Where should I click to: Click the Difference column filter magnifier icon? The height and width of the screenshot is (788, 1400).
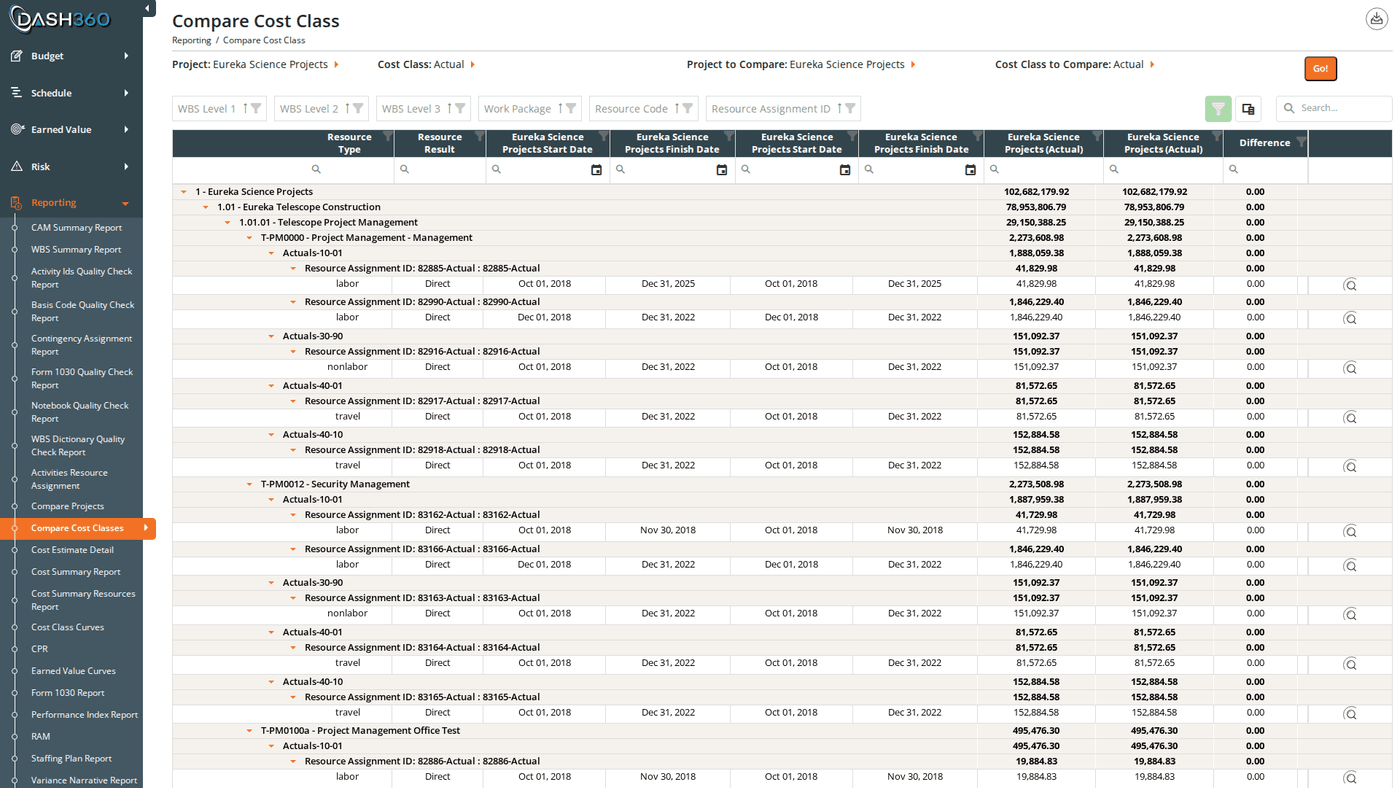[x=1233, y=170]
